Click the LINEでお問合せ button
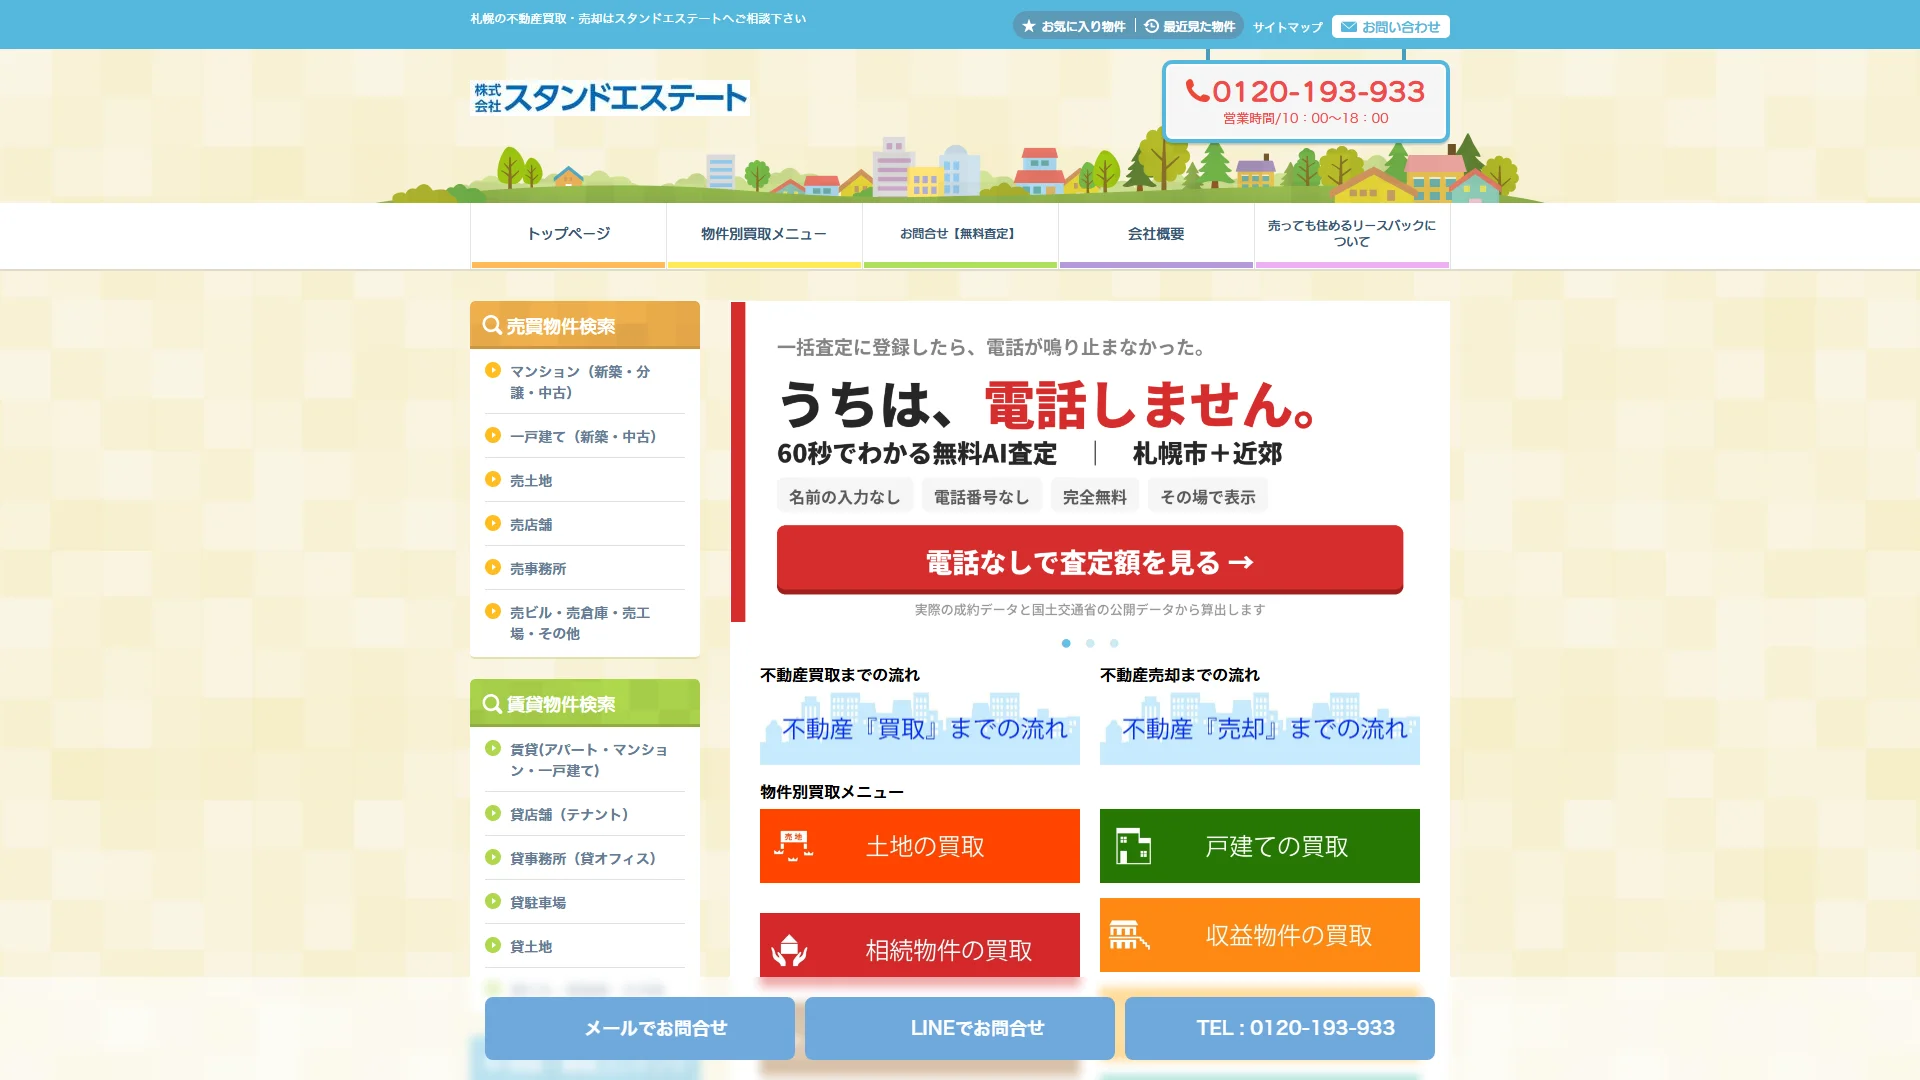This screenshot has height=1080, width=1920. click(x=960, y=1028)
